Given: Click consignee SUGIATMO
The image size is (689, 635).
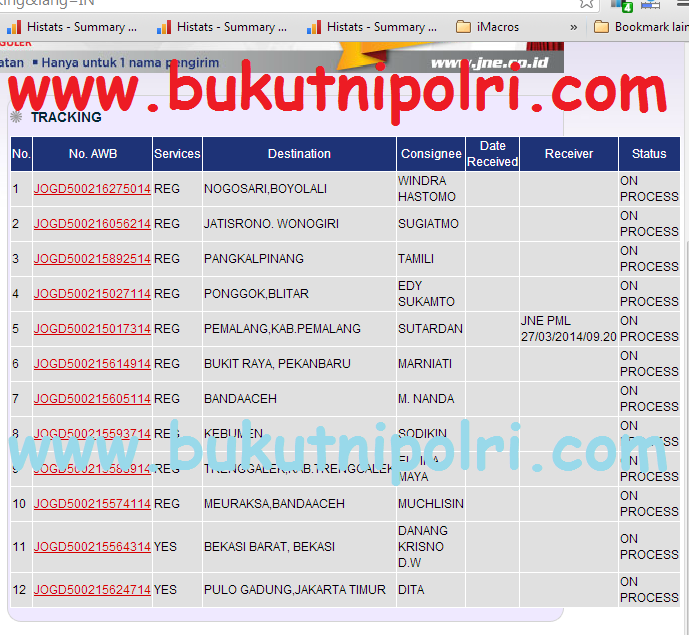Looking at the screenshot, I should pos(428,224).
